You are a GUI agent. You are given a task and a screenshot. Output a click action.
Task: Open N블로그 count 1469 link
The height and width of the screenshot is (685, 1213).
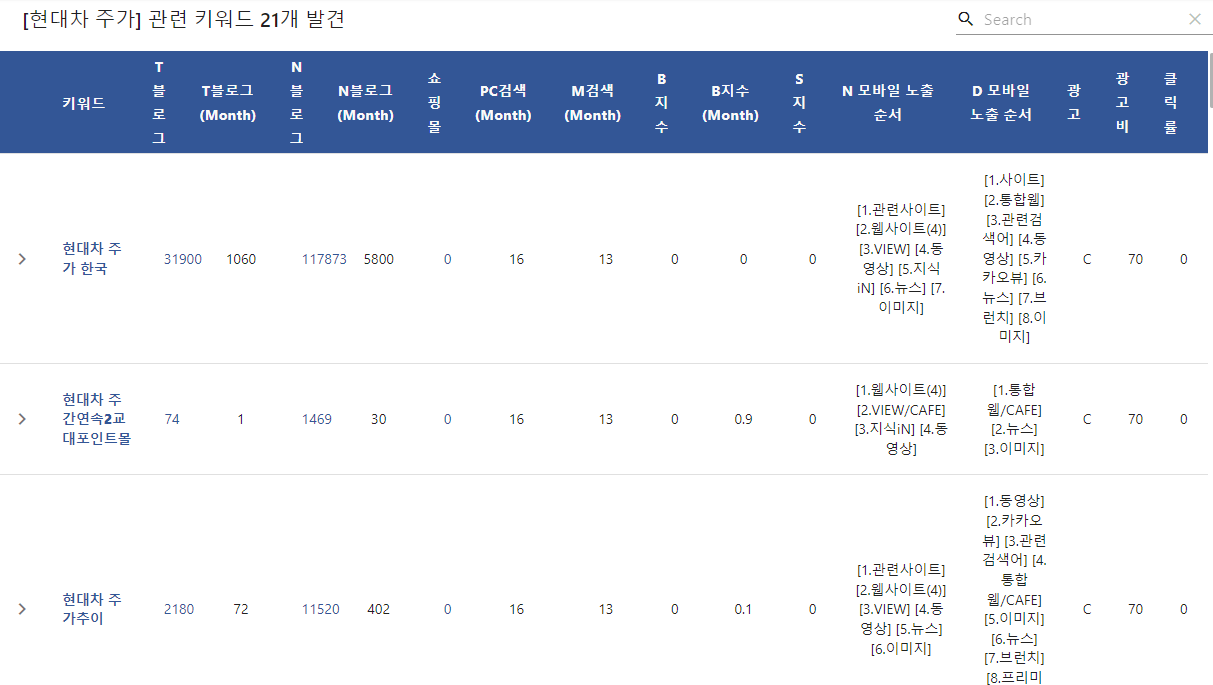pos(317,419)
